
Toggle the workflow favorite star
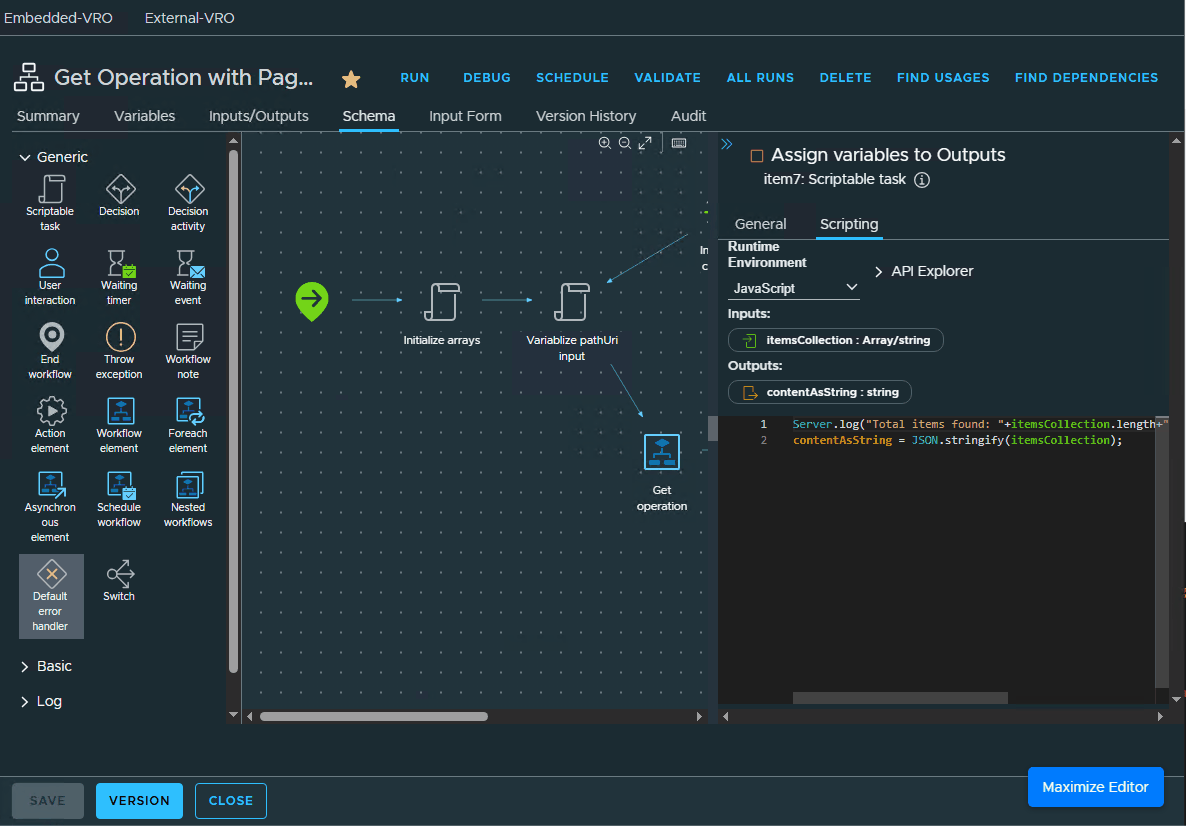[351, 77]
